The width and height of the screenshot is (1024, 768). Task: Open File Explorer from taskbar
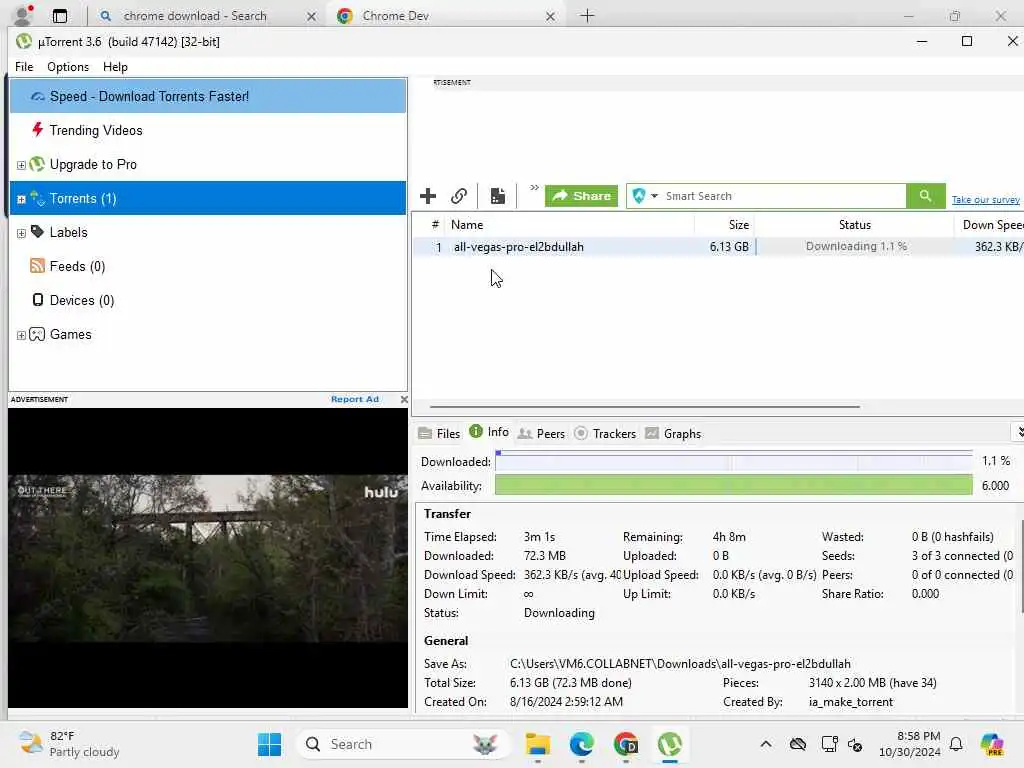537,744
